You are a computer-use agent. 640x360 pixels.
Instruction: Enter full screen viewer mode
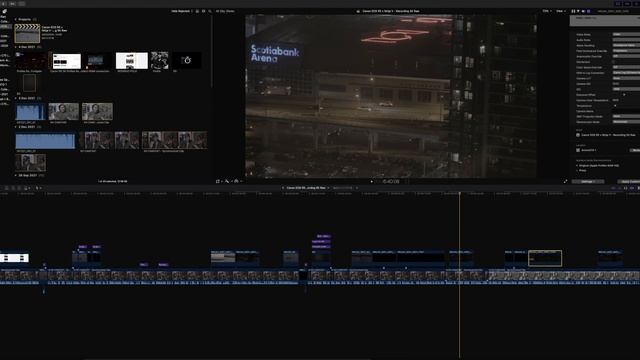coord(565,181)
